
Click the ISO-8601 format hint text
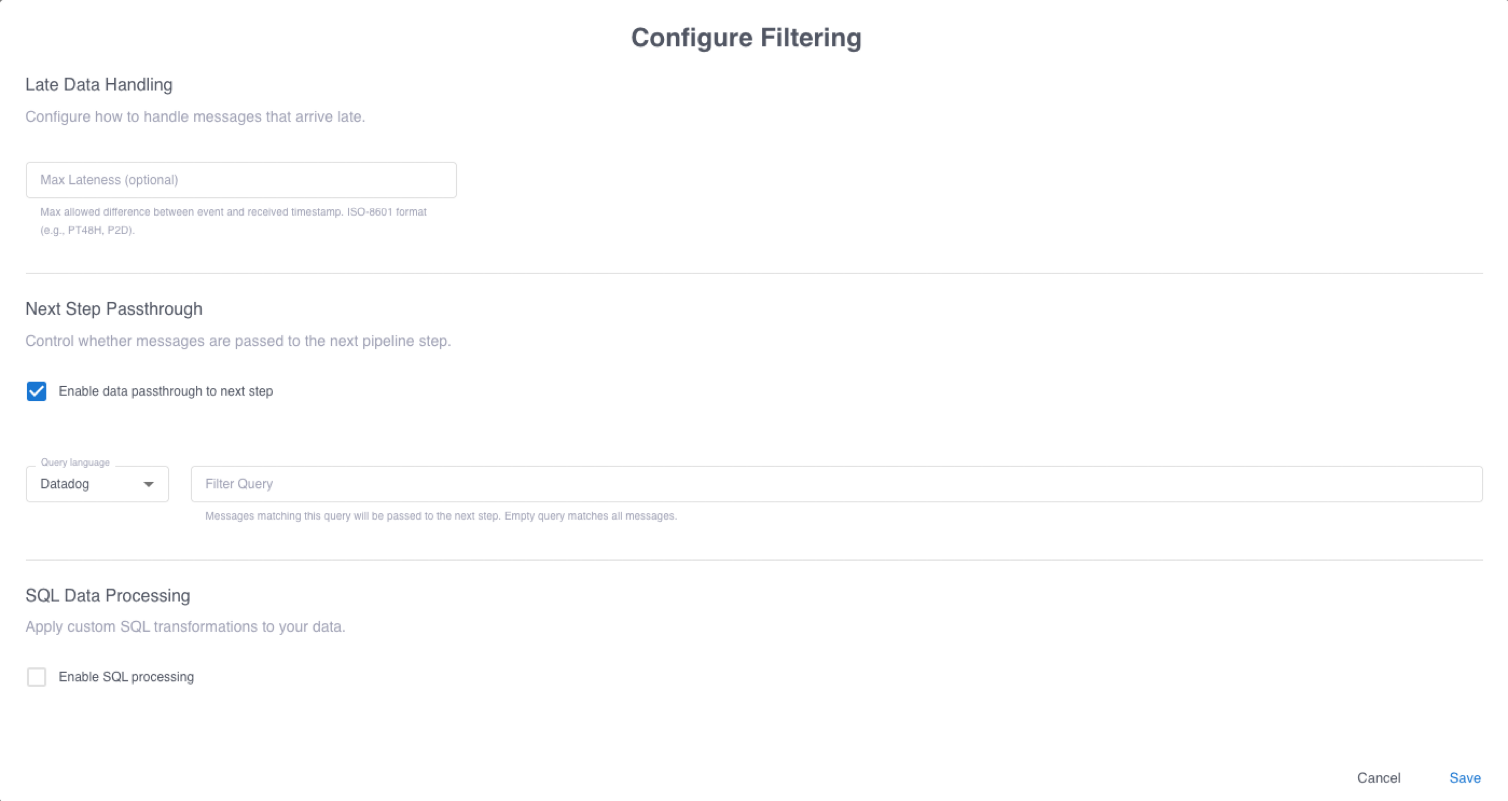[x=232, y=221]
